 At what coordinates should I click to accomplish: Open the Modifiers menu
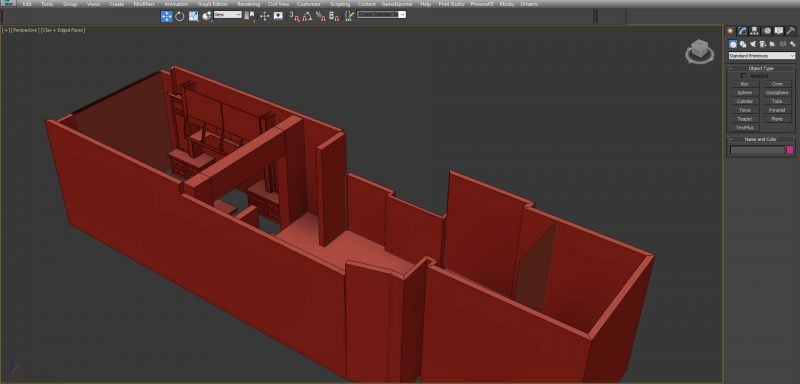point(144,4)
